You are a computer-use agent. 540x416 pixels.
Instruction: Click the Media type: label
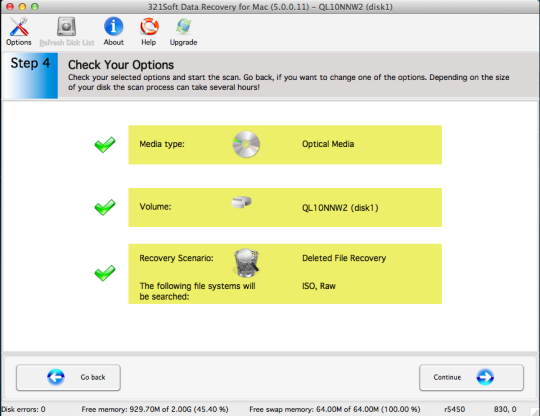tap(162, 144)
